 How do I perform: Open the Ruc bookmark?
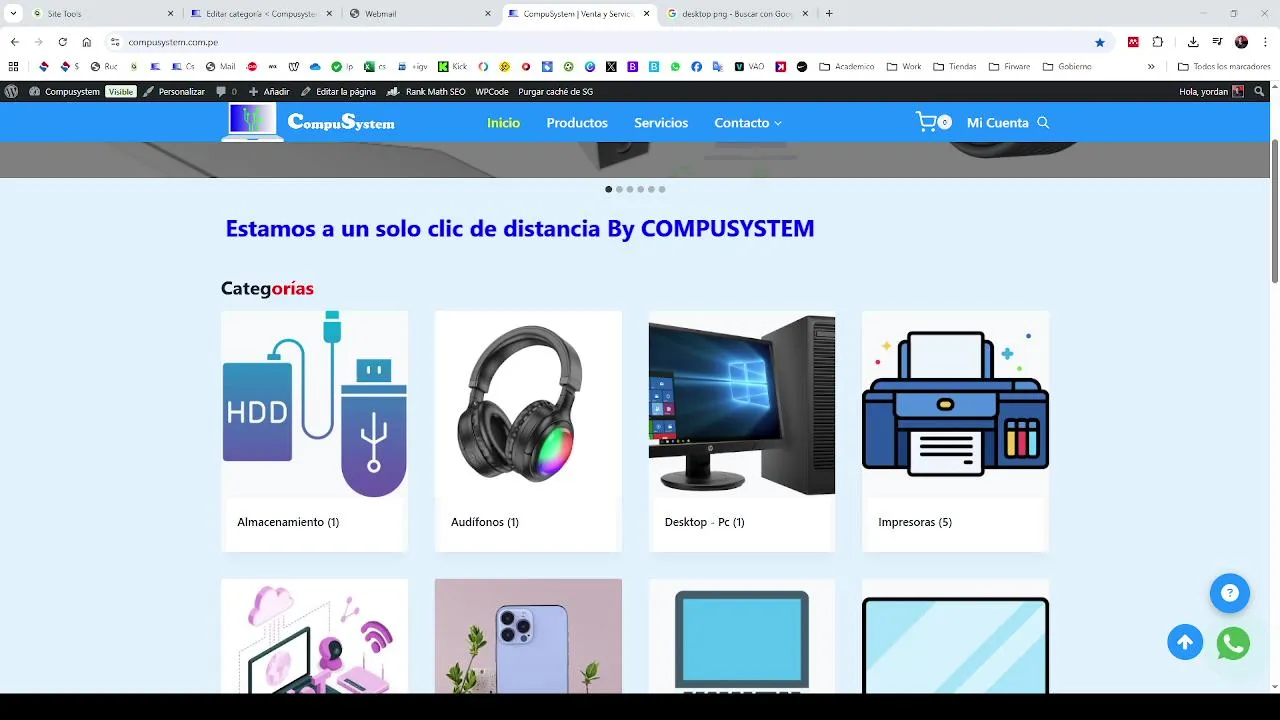click(x=104, y=67)
